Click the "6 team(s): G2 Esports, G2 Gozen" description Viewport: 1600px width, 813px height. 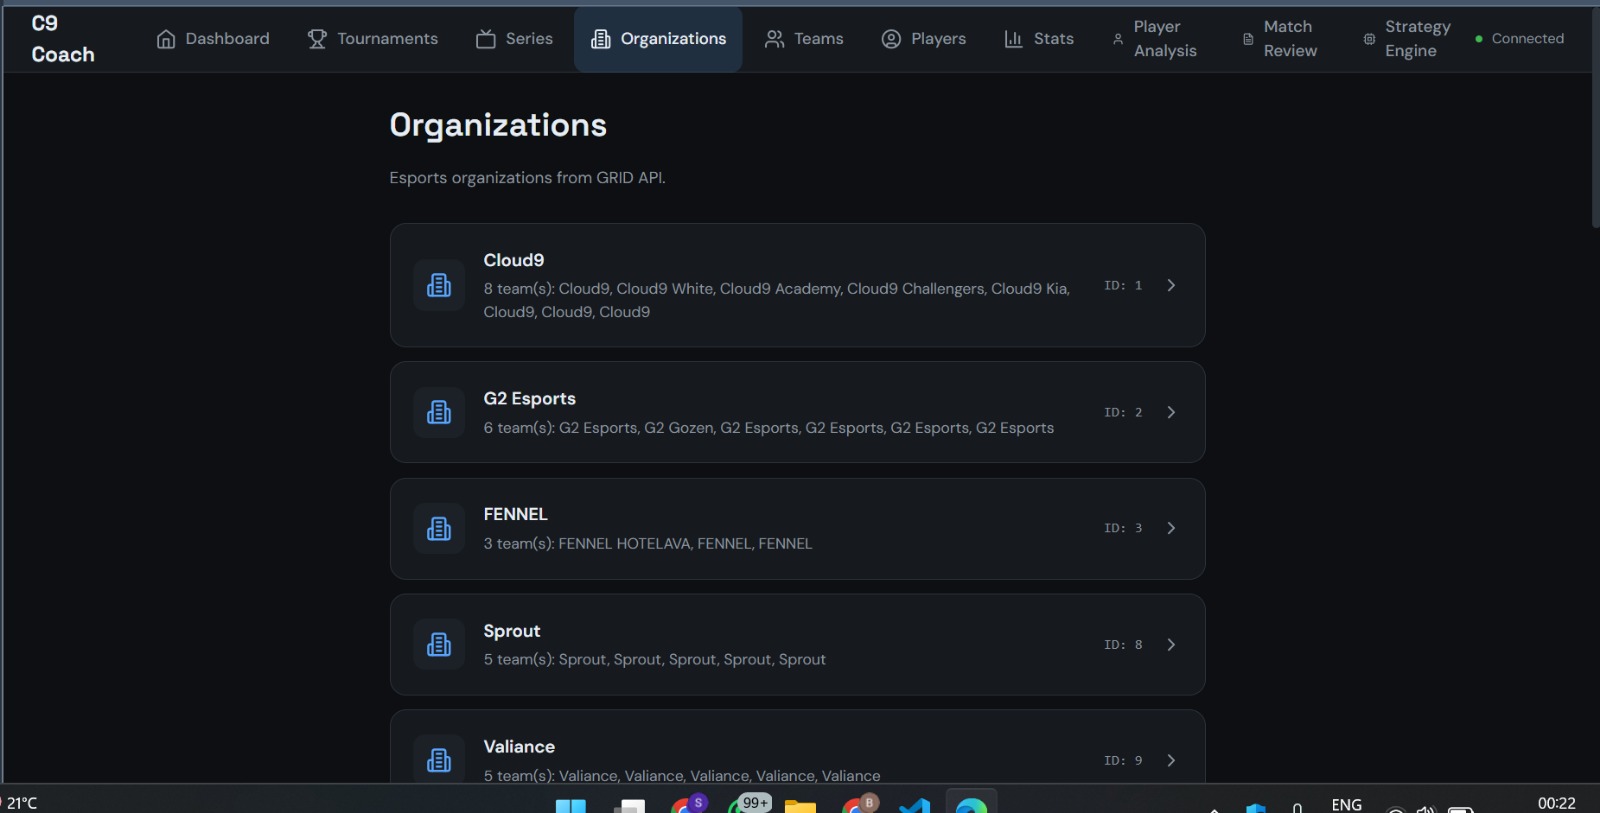(769, 428)
